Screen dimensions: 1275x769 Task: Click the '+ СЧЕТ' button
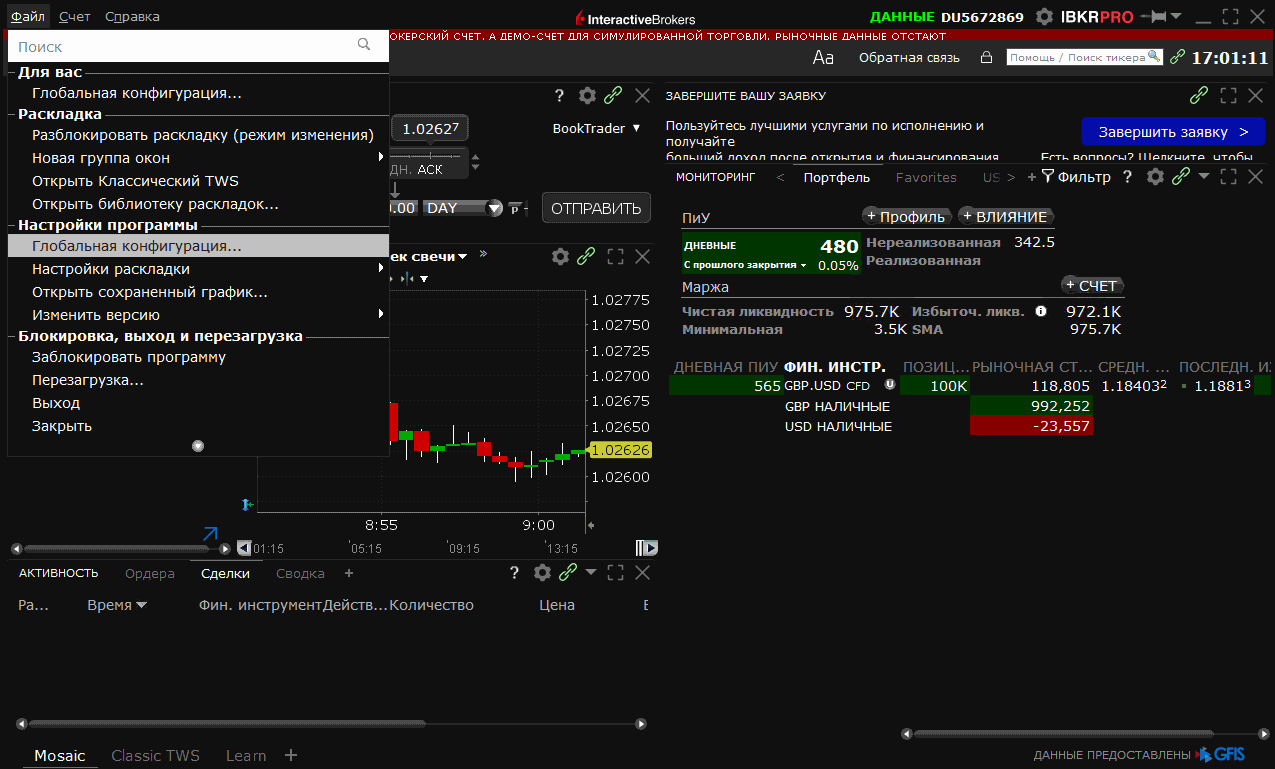(x=1091, y=285)
